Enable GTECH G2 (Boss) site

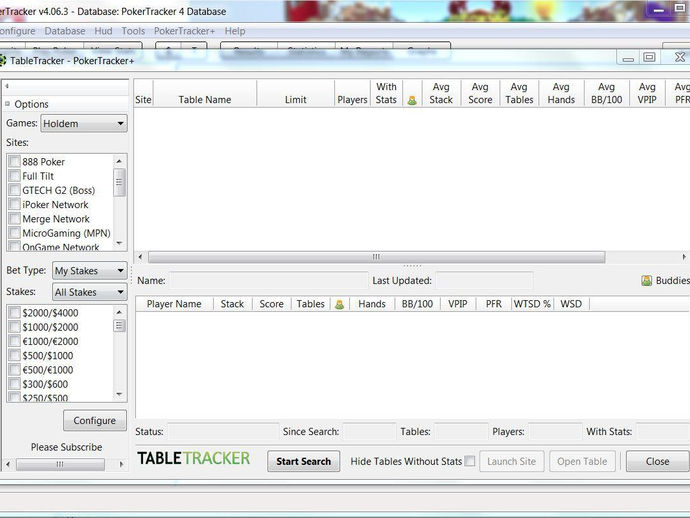15,190
